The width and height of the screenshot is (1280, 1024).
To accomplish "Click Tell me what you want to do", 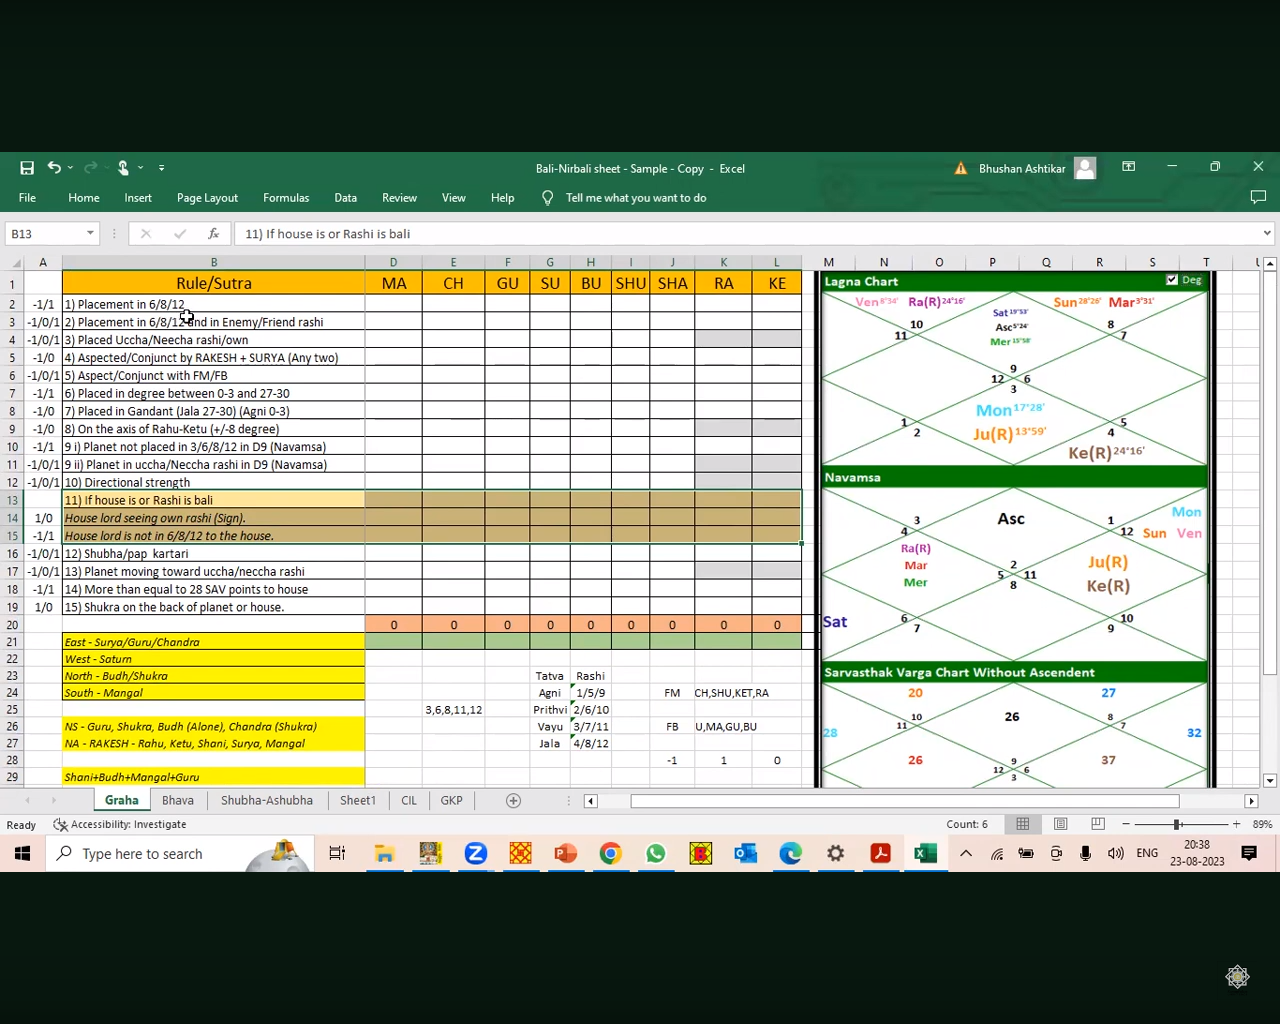I will click(635, 198).
